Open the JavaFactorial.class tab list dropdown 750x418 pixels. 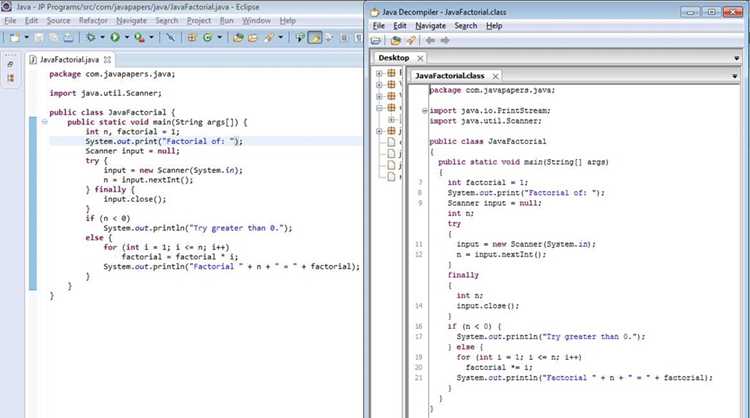click(x=735, y=76)
